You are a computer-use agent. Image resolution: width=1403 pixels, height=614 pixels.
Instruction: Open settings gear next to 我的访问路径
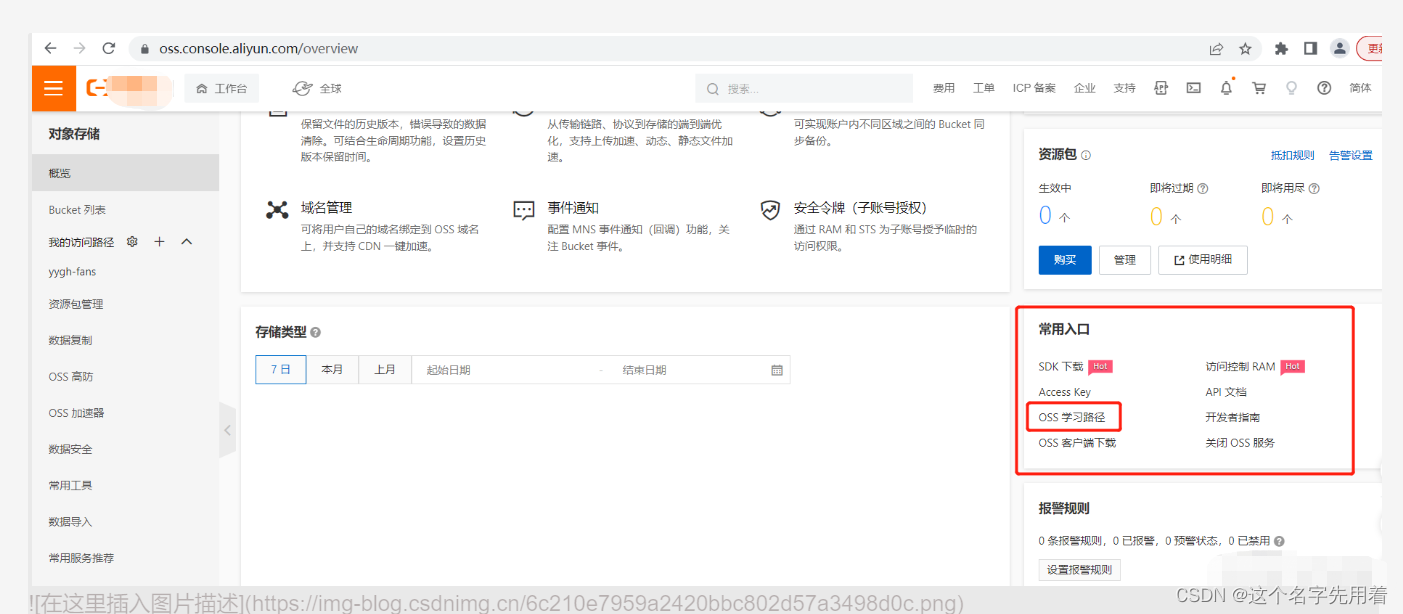pos(132,242)
